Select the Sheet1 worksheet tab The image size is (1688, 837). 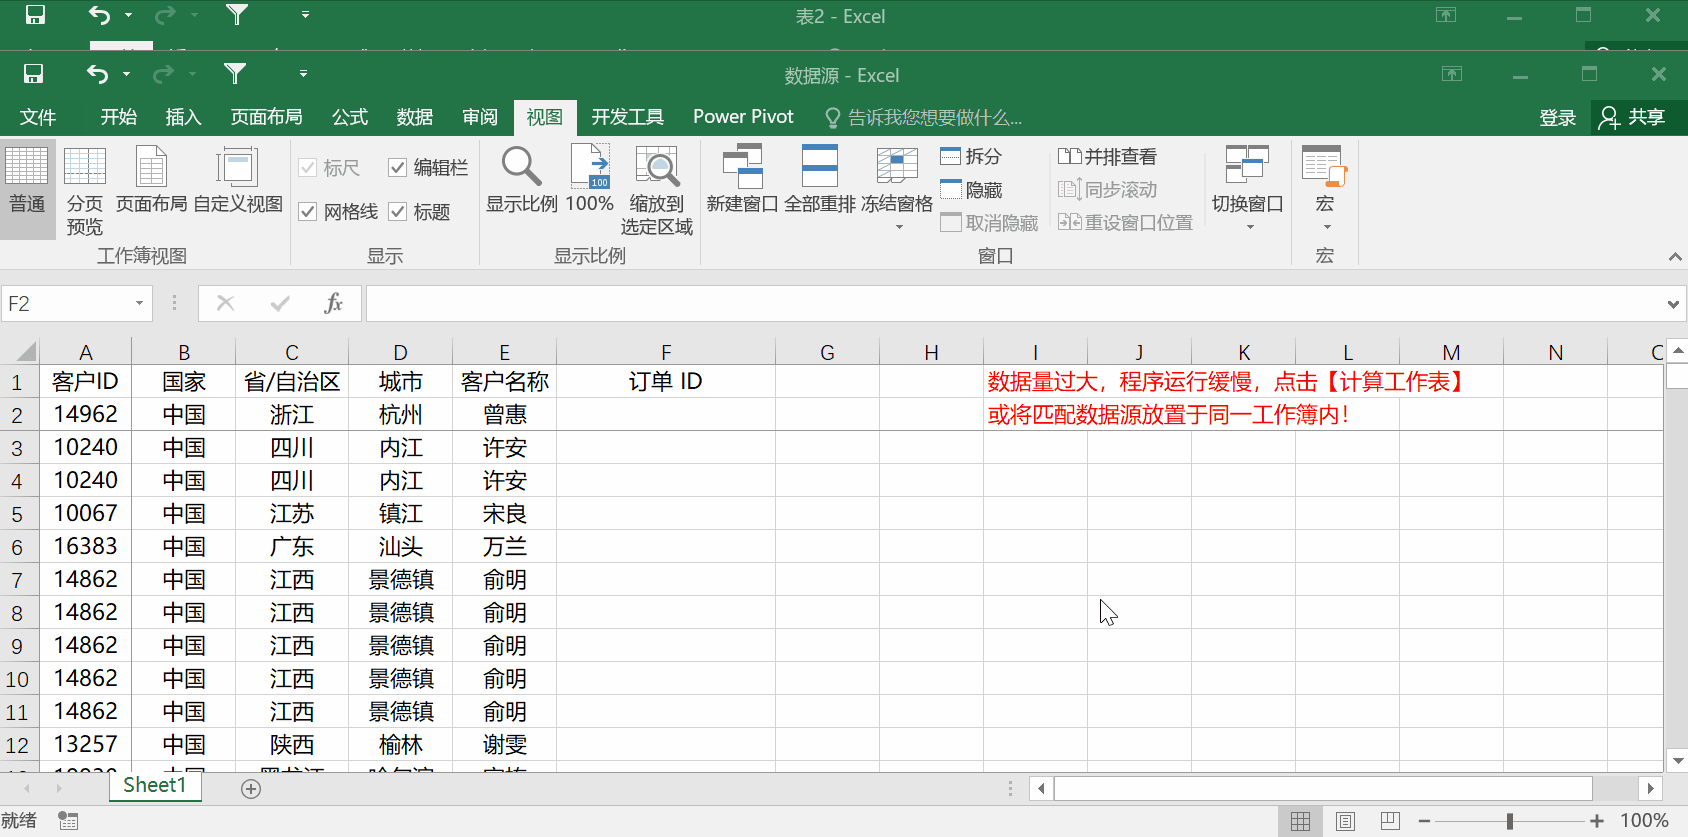point(155,786)
